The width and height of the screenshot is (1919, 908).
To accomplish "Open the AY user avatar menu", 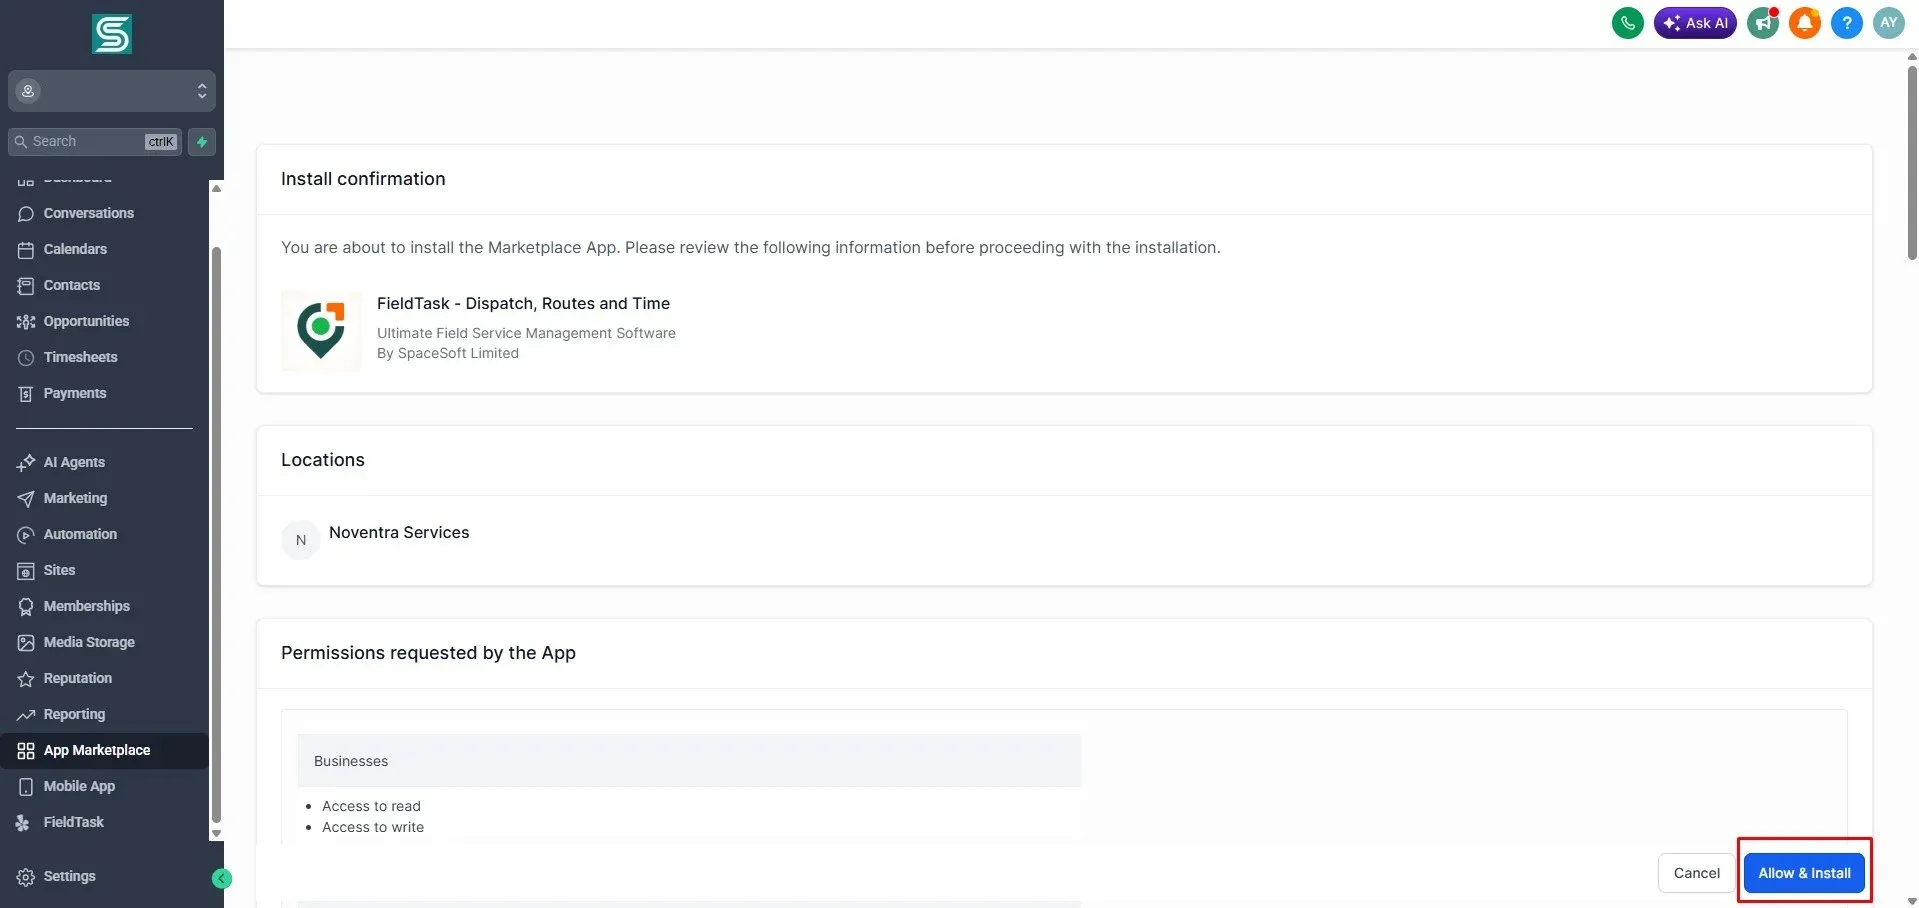I will coord(1889,23).
